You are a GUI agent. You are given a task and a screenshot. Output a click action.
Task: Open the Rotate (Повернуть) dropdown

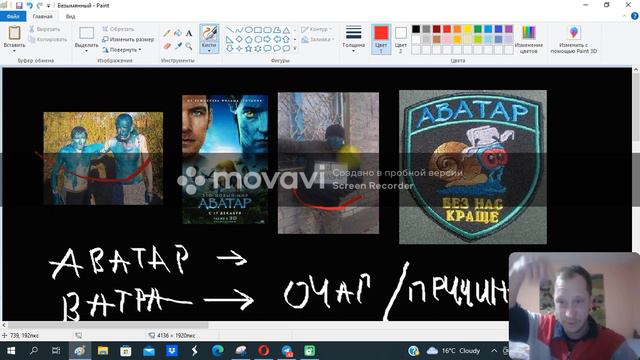click(x=122, y=49)
